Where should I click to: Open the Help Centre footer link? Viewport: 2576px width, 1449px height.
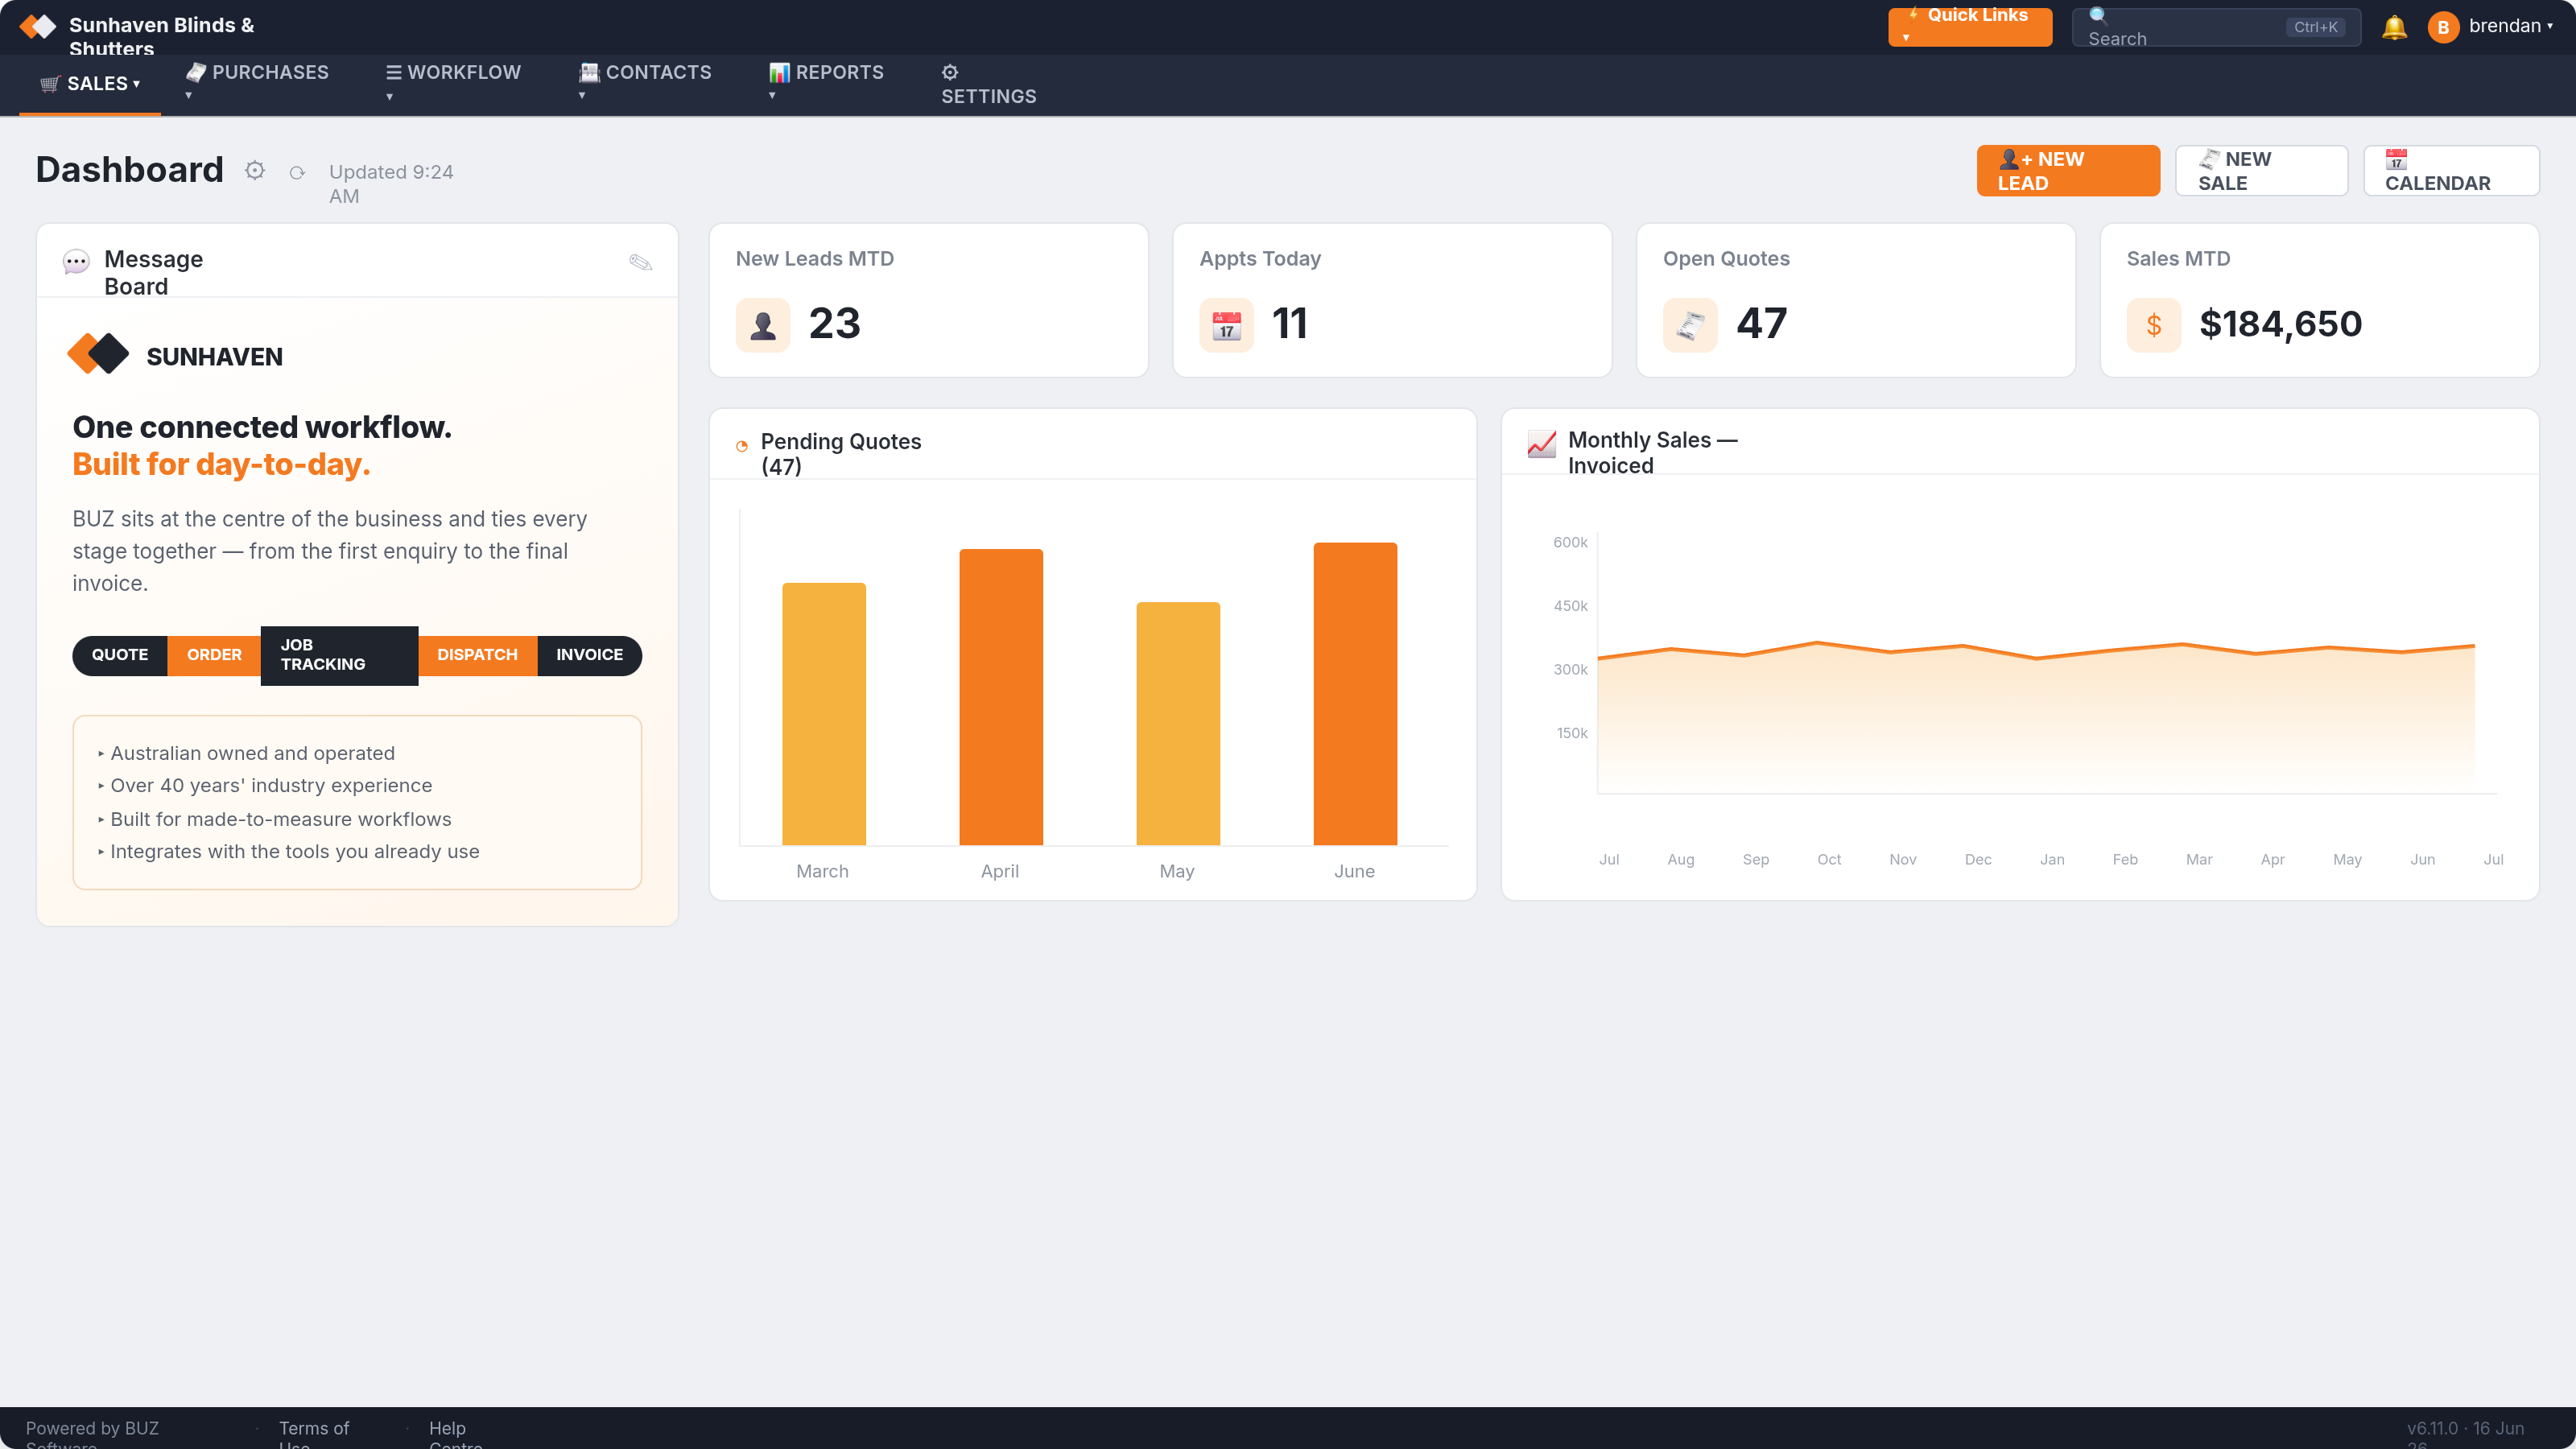click(455, 1434)
